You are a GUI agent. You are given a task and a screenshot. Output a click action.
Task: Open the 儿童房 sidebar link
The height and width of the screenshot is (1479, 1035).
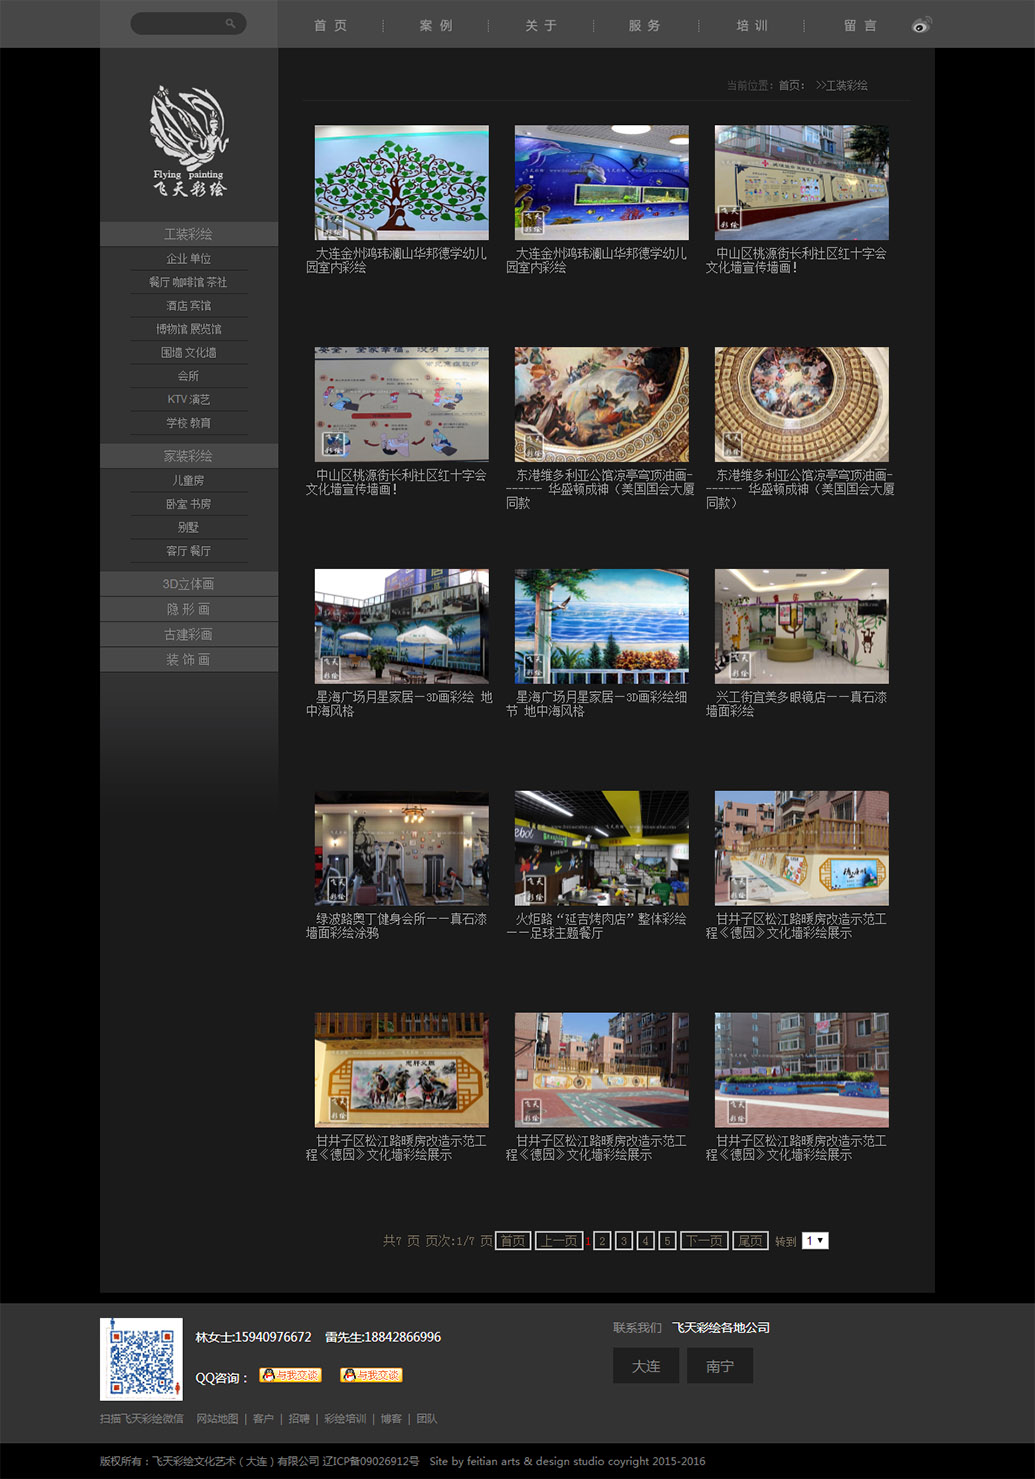tap(188, 481)
